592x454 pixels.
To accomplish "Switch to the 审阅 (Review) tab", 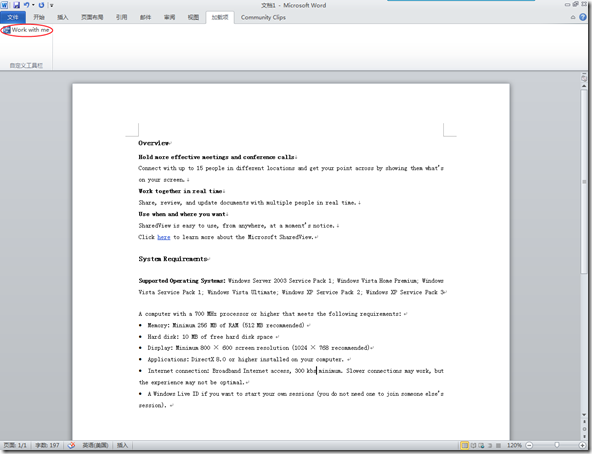I will pyautogui.click(x=169, y=17).
